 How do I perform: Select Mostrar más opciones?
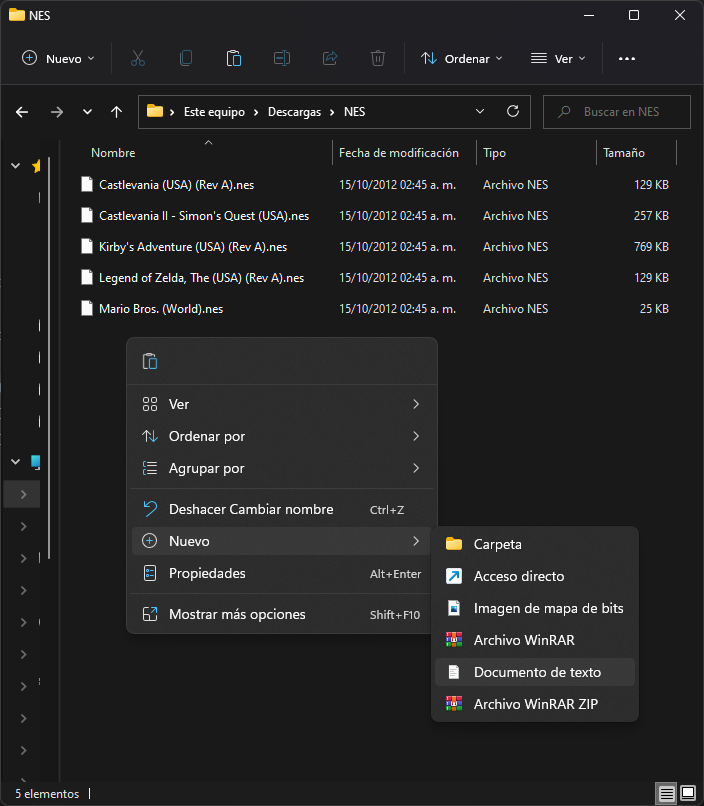(x=282, y=614)
